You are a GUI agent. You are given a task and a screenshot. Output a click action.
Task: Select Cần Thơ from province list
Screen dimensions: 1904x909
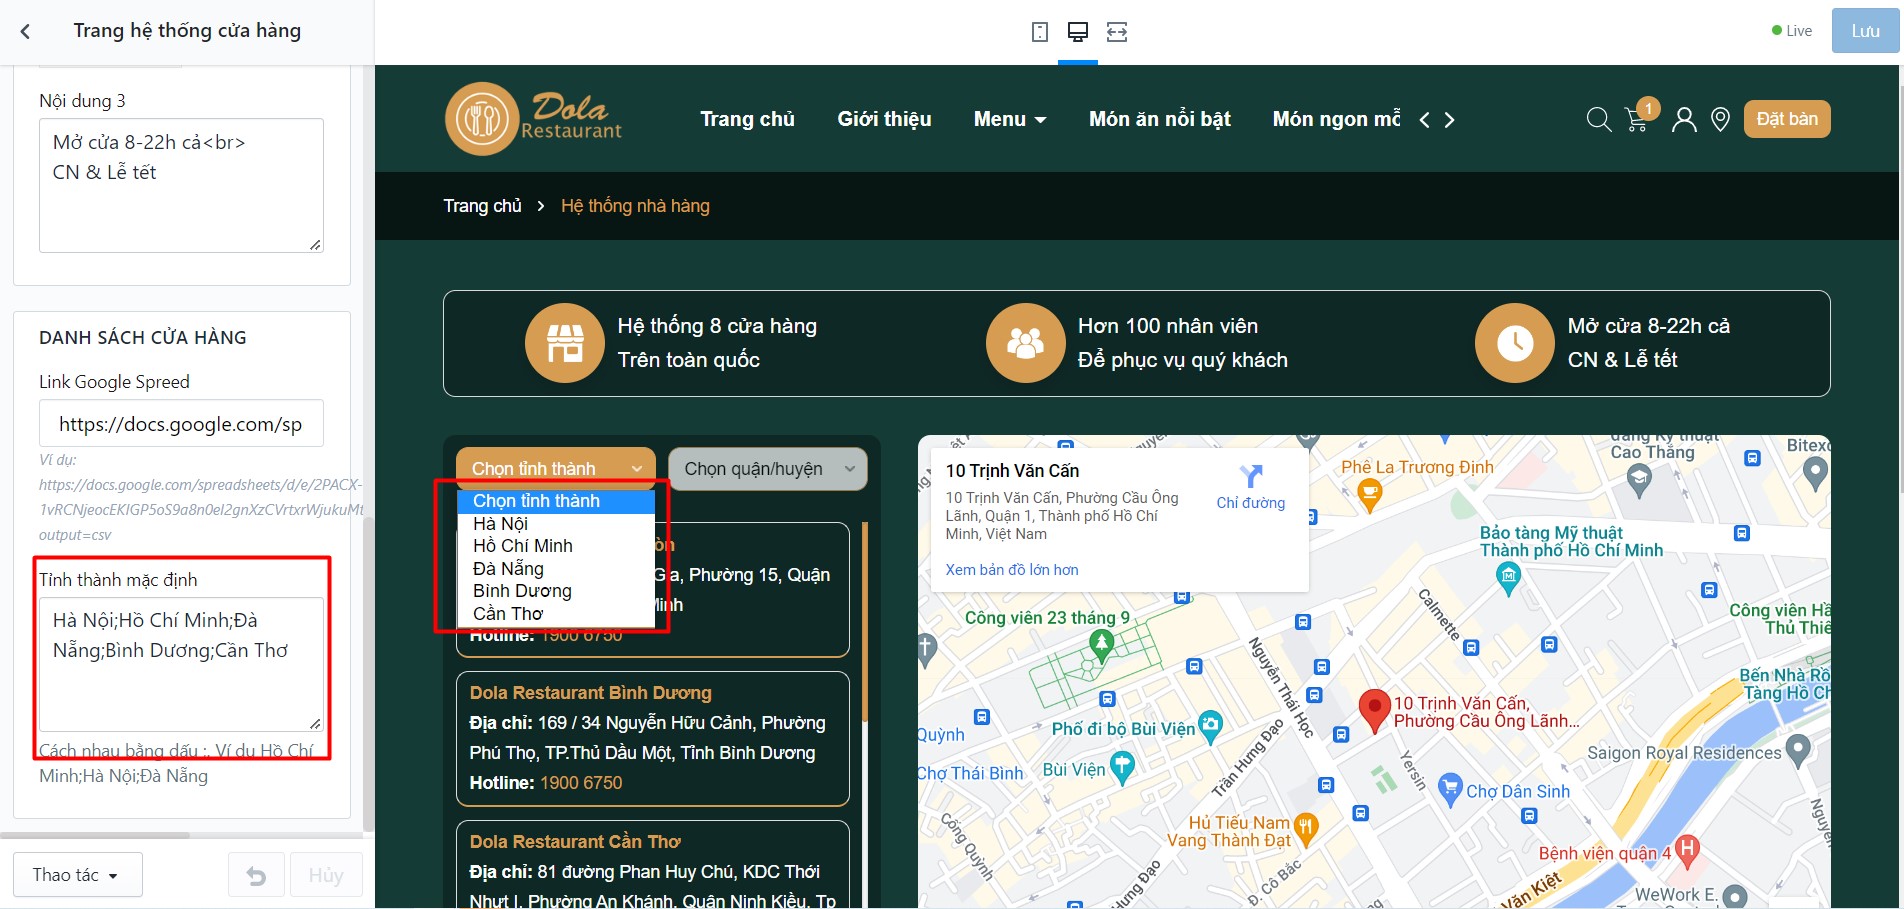[x=556, y=614]
